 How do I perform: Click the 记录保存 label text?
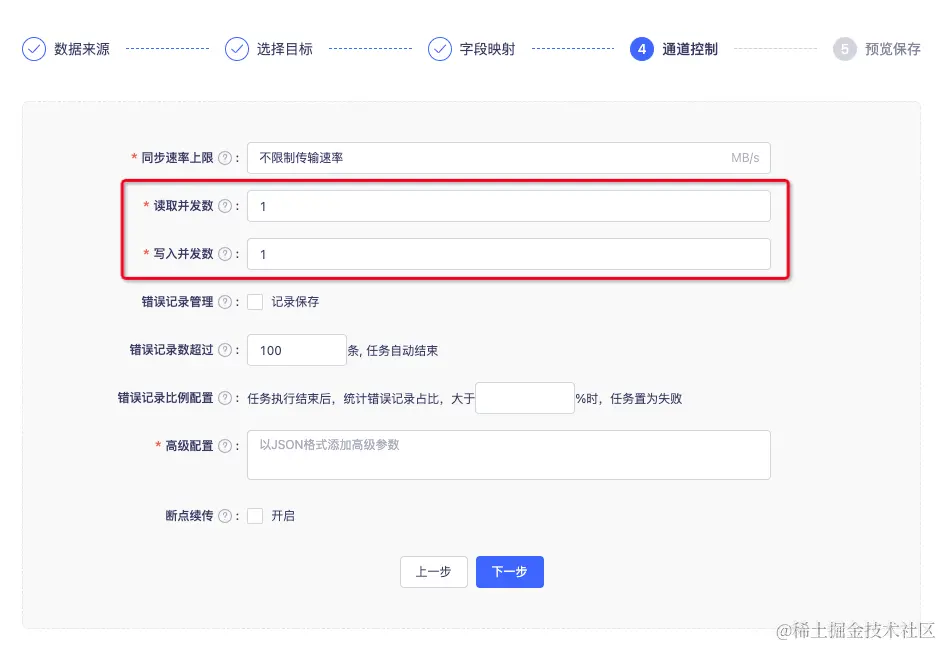pos(295,302)
